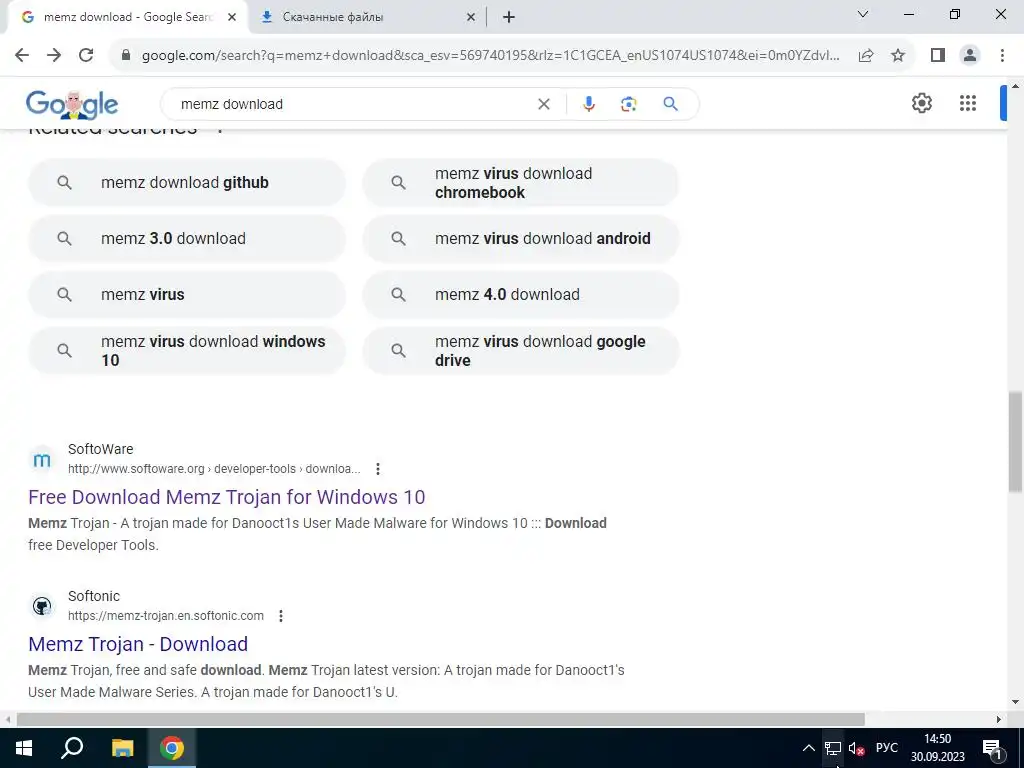Click the address bar URL

(490, 56)
